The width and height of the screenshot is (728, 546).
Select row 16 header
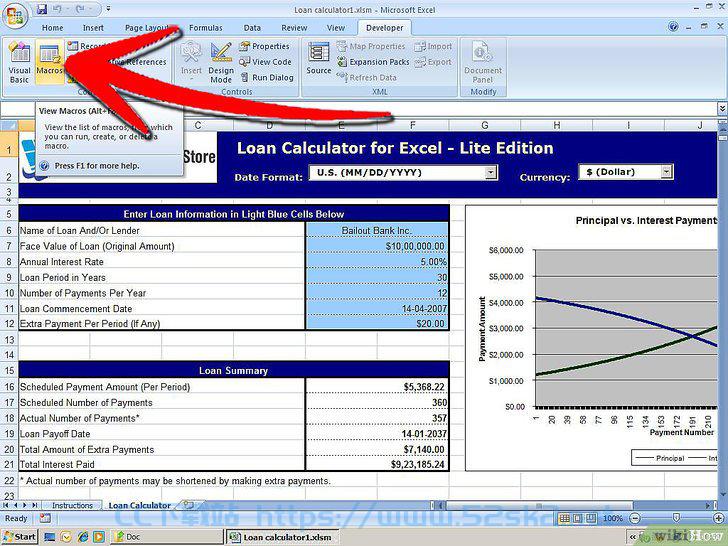9,386
